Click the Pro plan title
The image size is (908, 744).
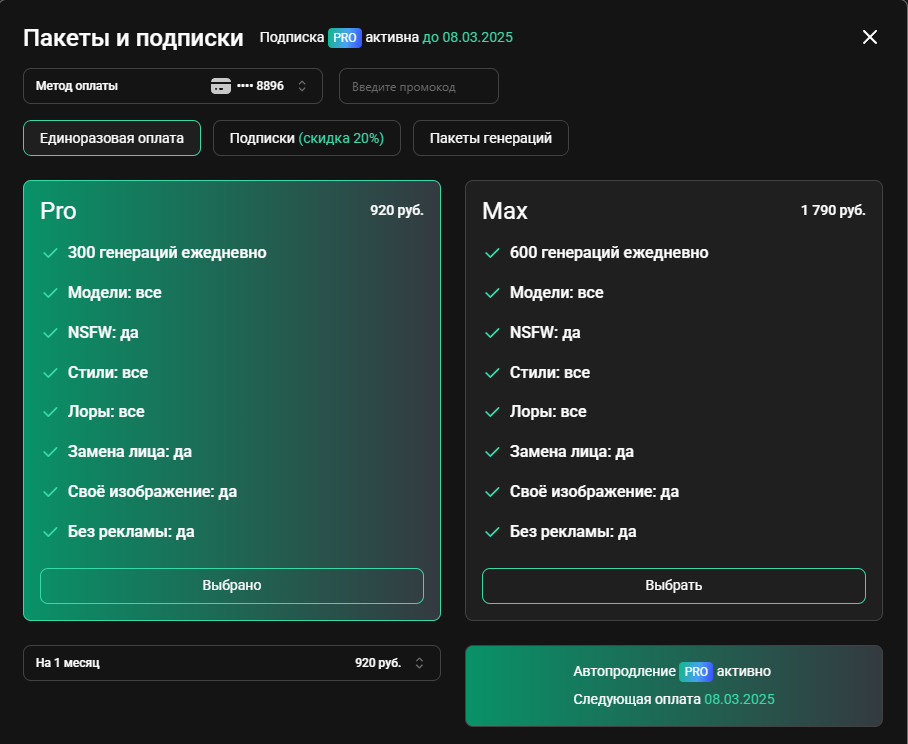coord(58,211)
